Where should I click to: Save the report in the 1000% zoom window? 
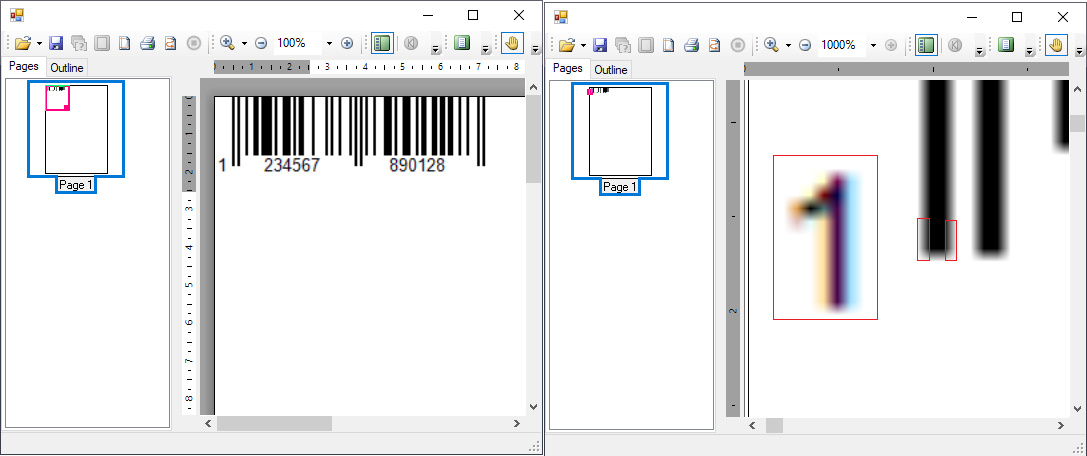[x=600, y=45]
